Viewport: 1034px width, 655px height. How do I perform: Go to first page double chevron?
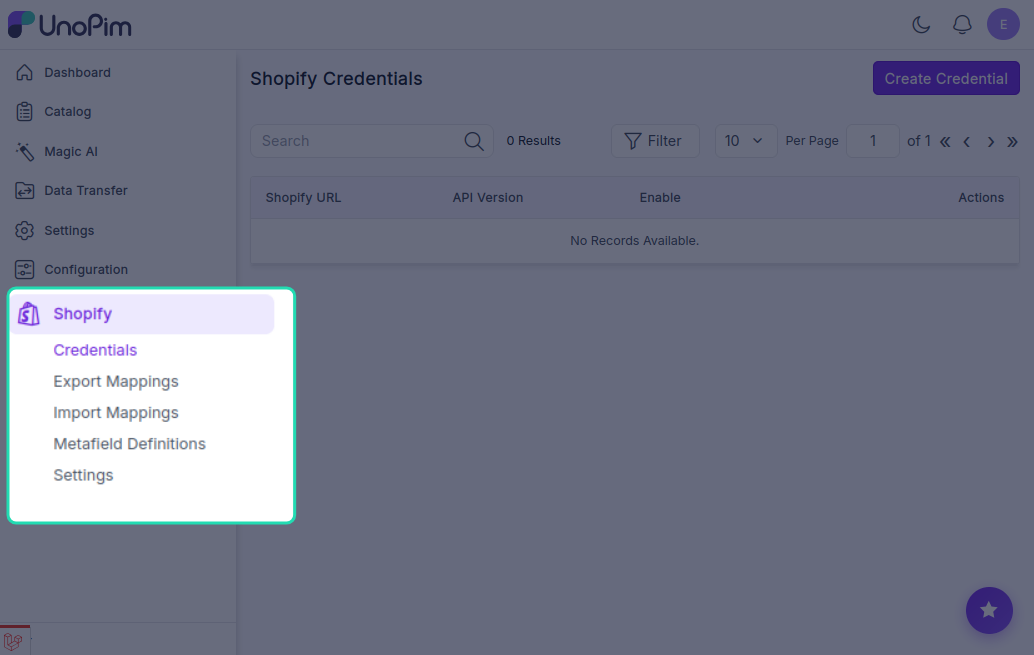pyautogui.click(x=945, y=142)
